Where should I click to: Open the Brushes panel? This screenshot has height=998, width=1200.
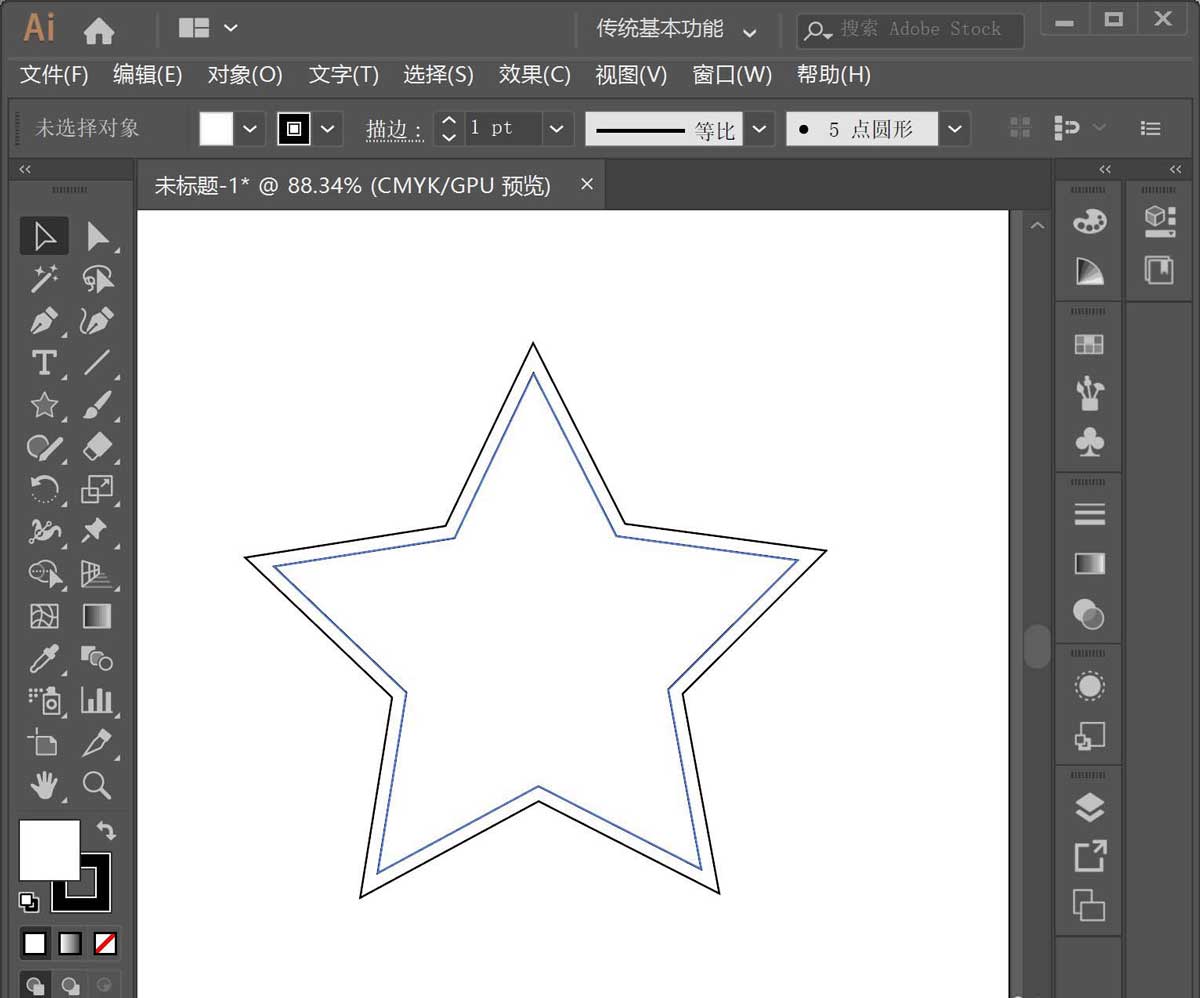point(1089,393)
